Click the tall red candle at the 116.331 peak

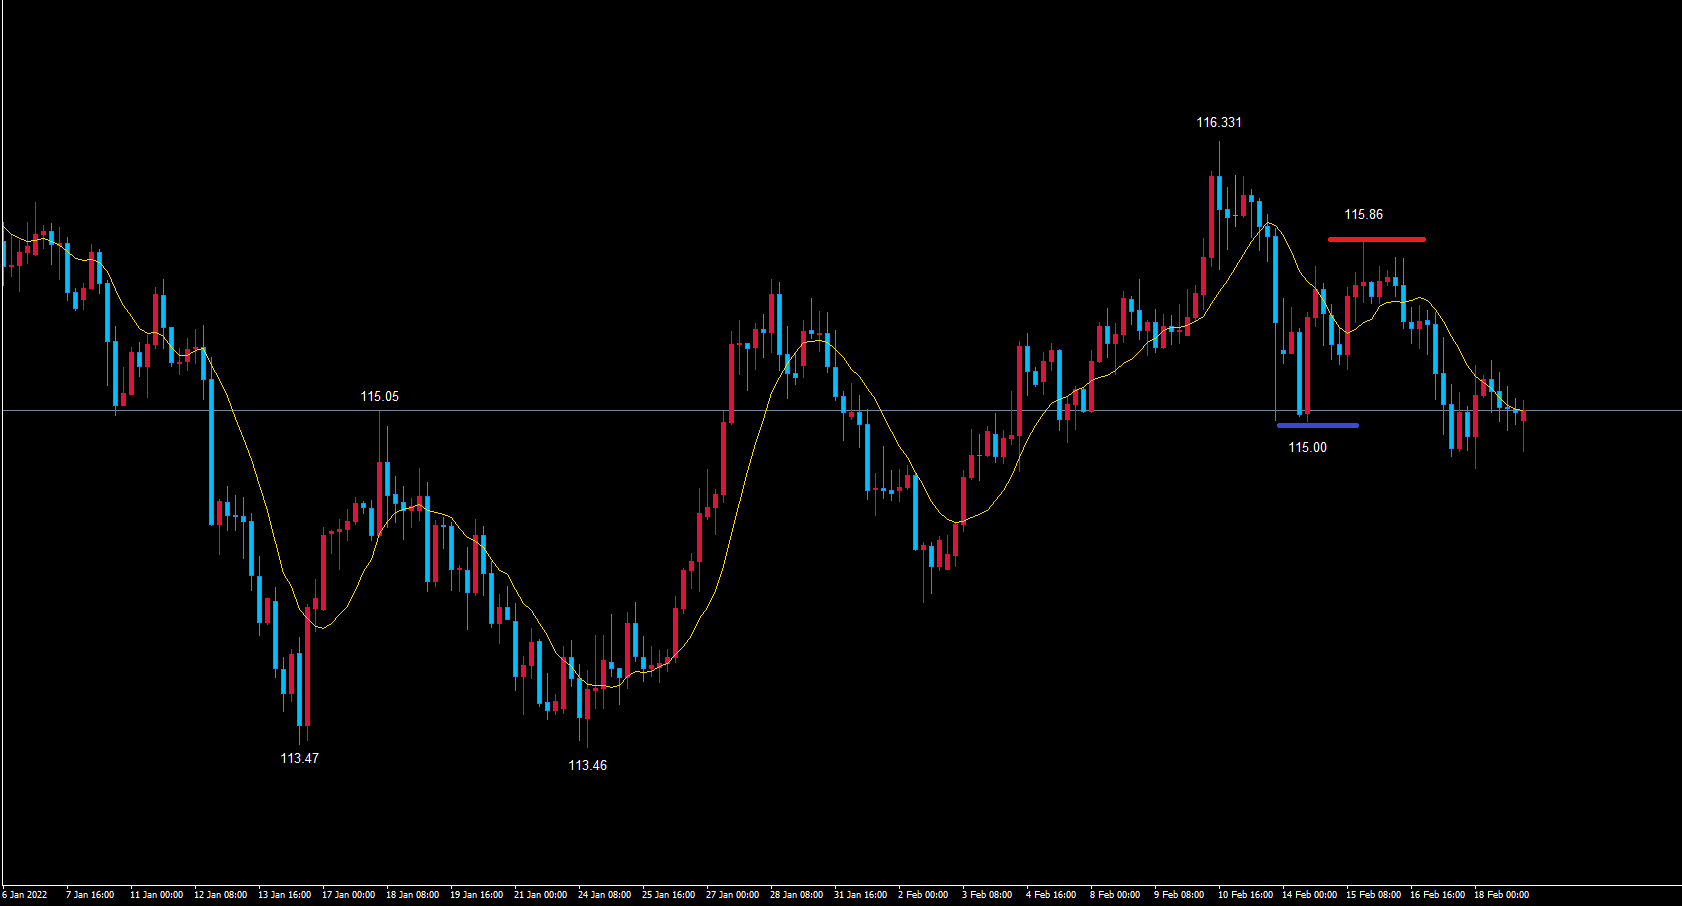click(1212, 217)
